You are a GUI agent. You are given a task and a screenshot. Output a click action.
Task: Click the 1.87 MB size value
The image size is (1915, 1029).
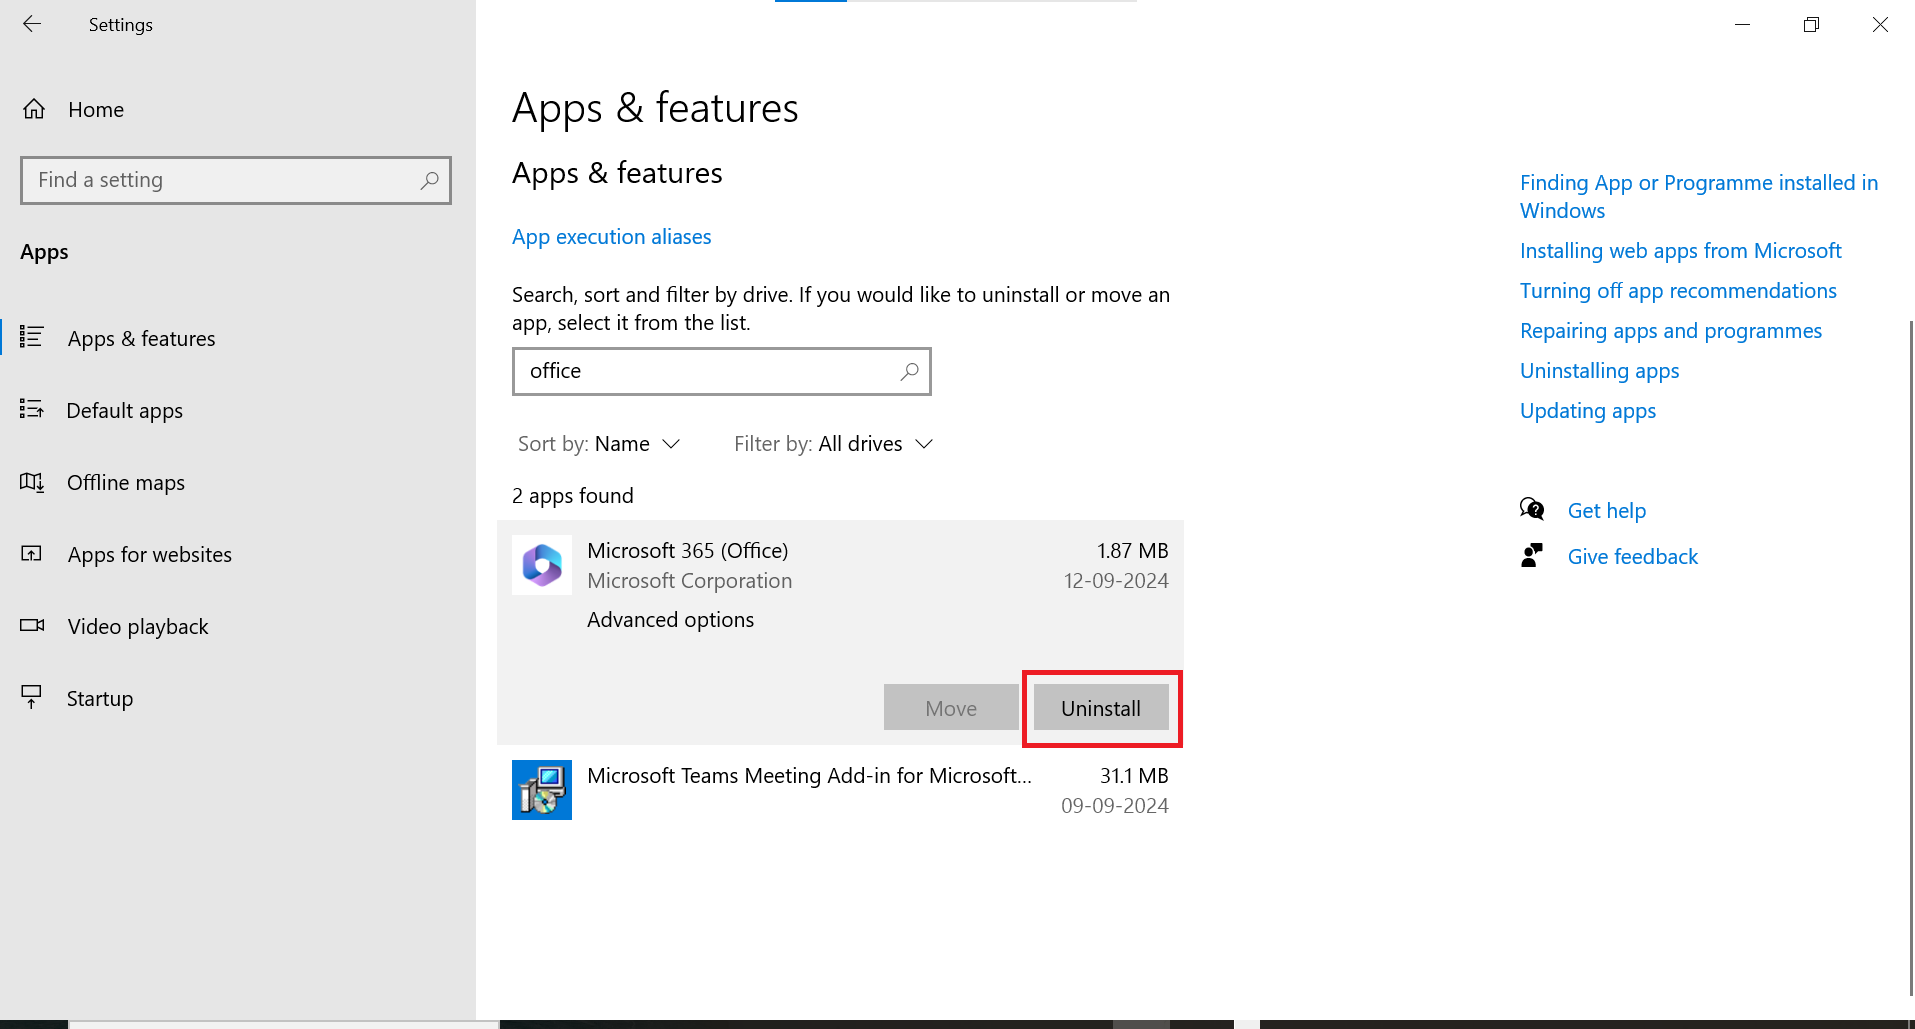pos(1132,551)
